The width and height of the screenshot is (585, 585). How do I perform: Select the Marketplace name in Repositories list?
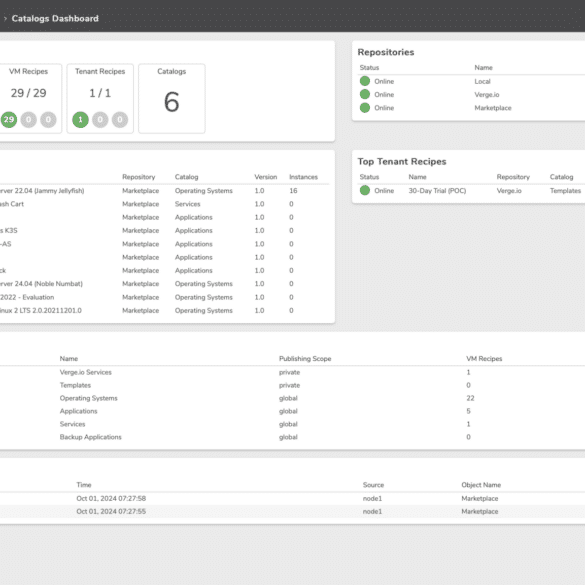click(493, 108)
